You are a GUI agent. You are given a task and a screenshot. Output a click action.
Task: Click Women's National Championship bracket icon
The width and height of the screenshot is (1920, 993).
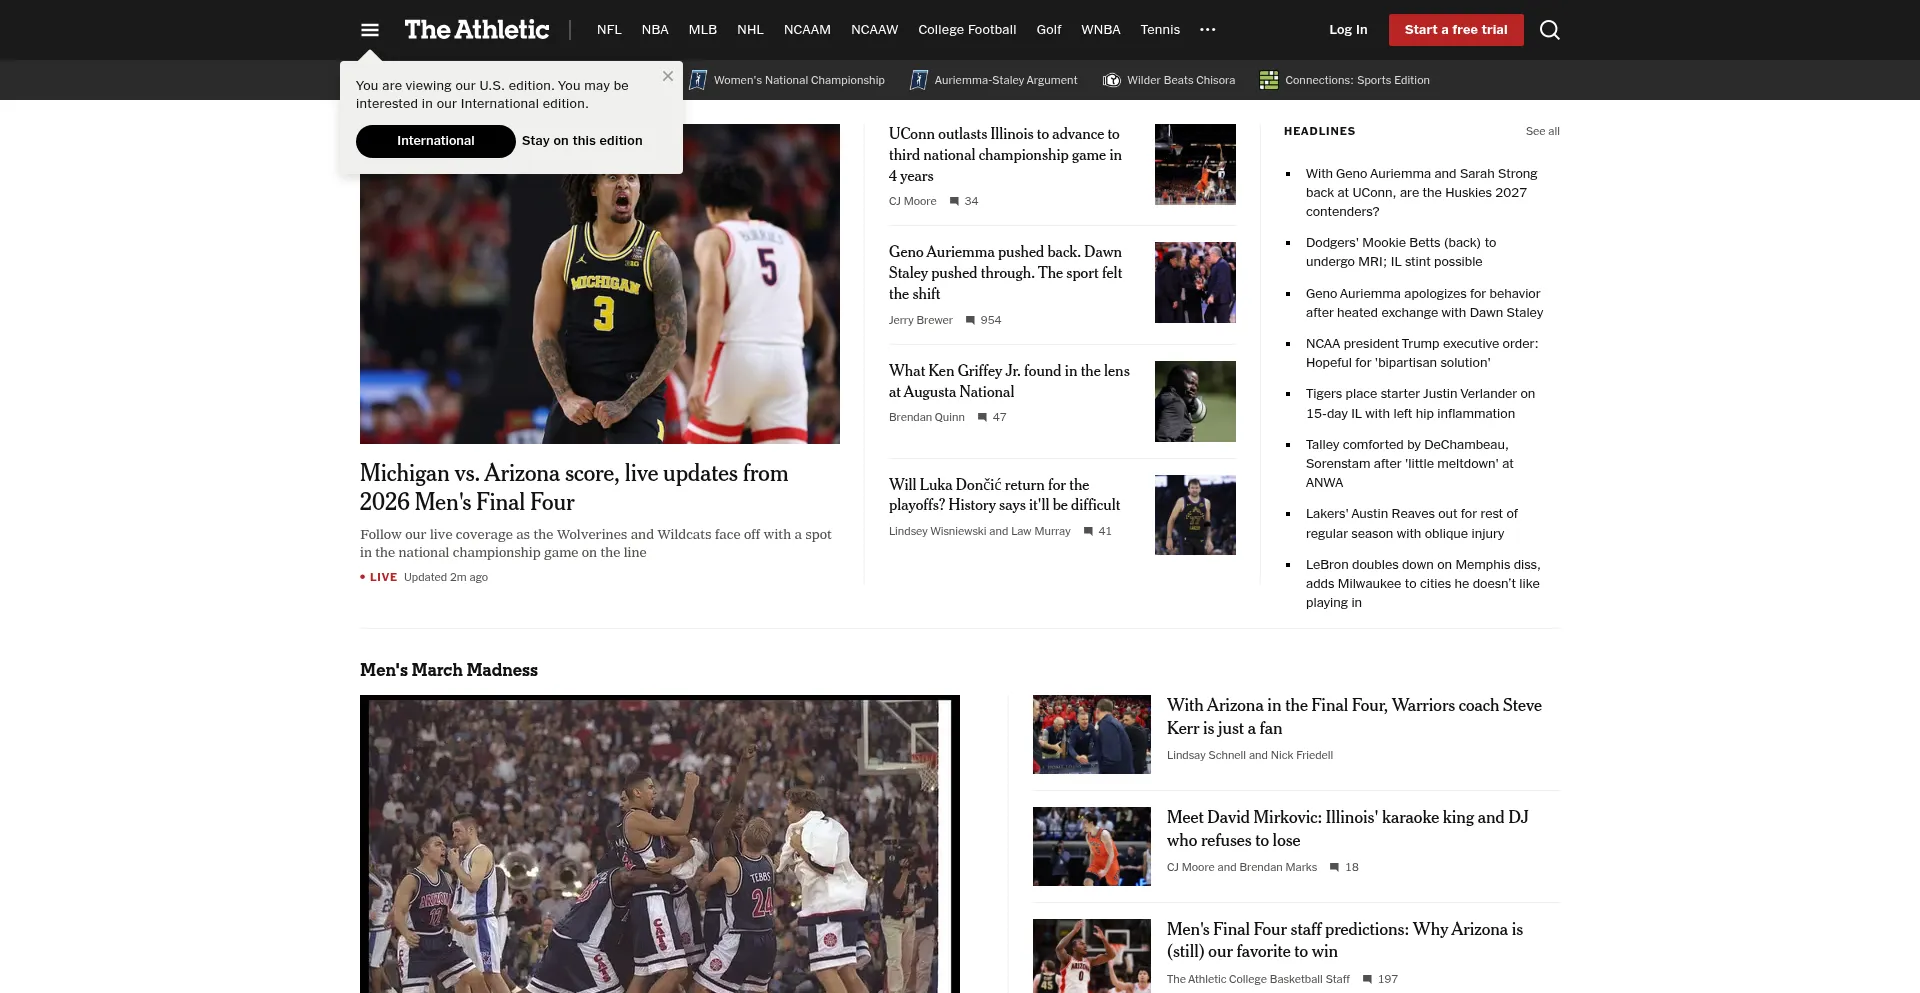point(698,80)
